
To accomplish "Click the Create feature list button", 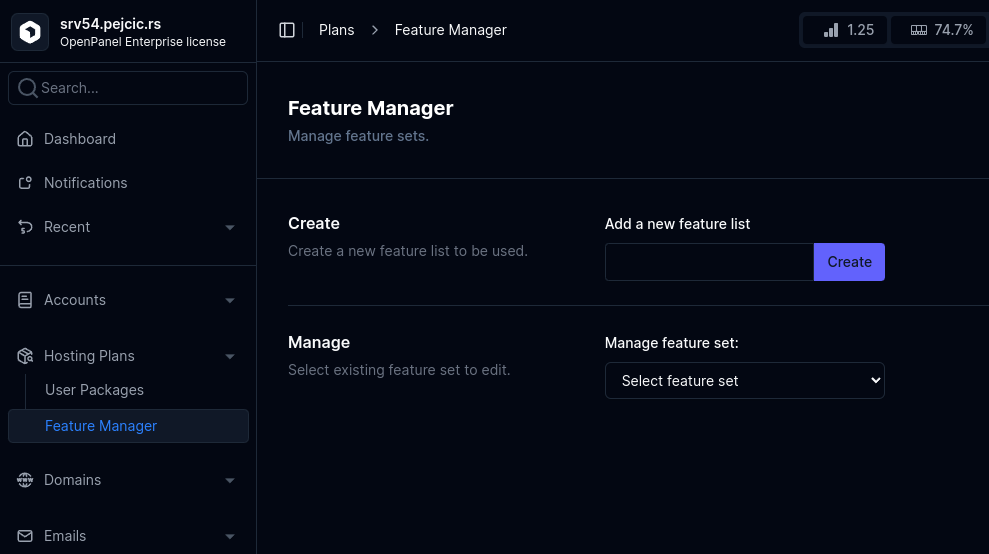I will coord(849,262).
